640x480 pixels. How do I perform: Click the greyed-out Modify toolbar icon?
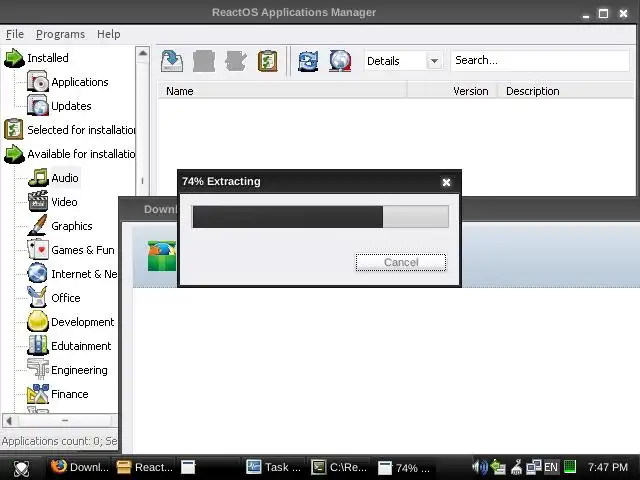point(236,61)
